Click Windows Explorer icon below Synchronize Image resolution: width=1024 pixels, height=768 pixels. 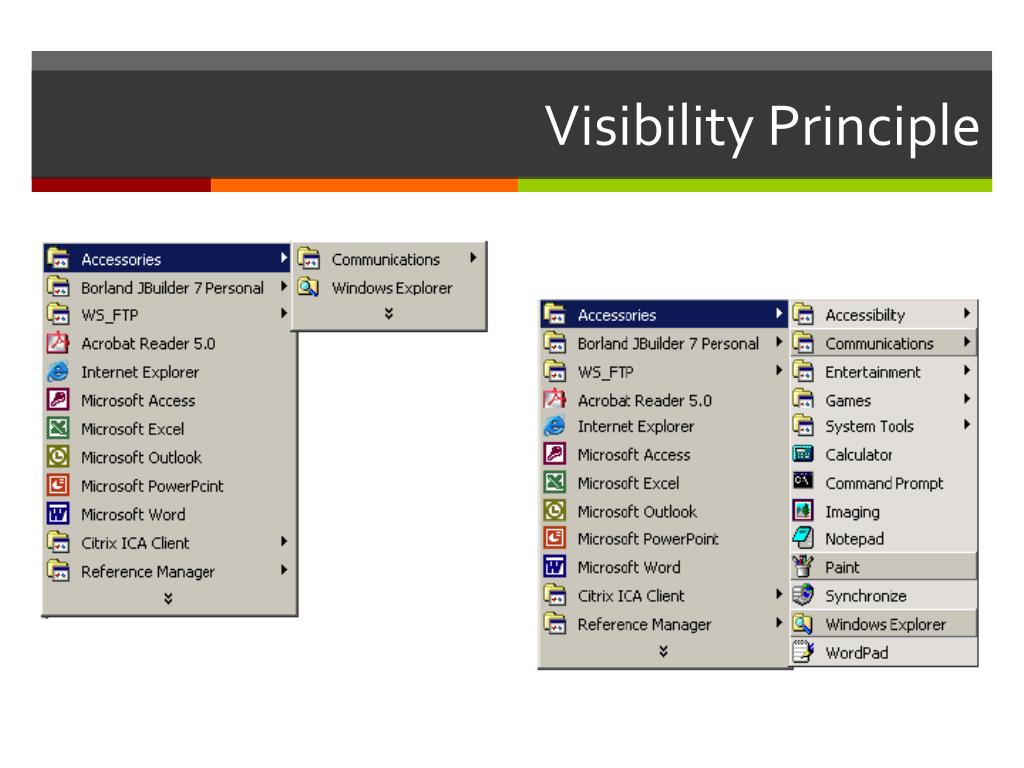click(x=803, y=624)
